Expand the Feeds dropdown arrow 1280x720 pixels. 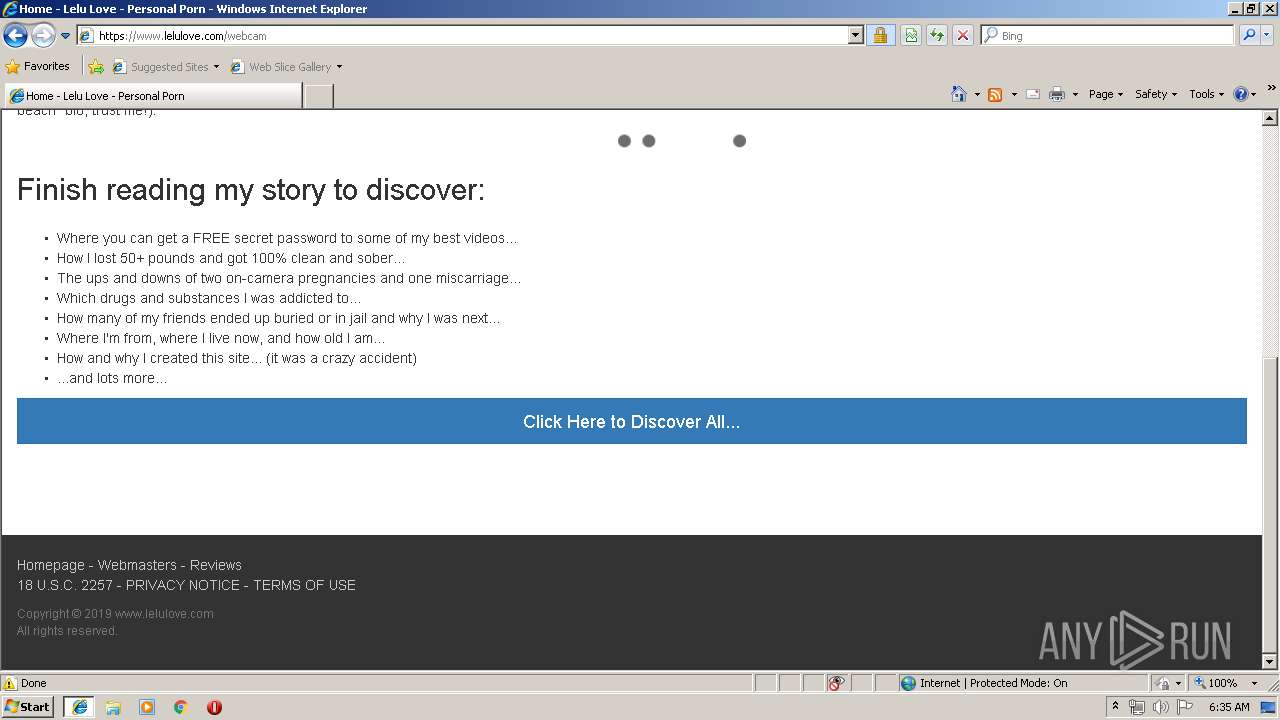(x=1014, y=94)
